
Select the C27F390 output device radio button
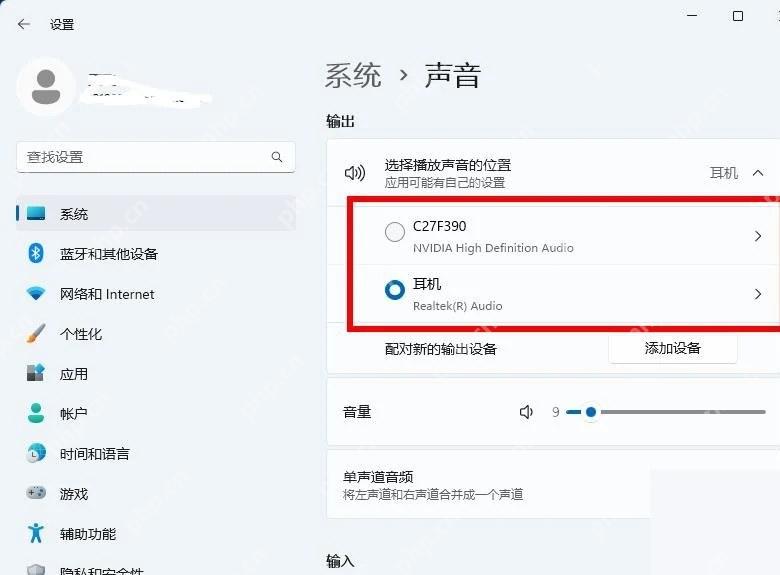point(395,232)
